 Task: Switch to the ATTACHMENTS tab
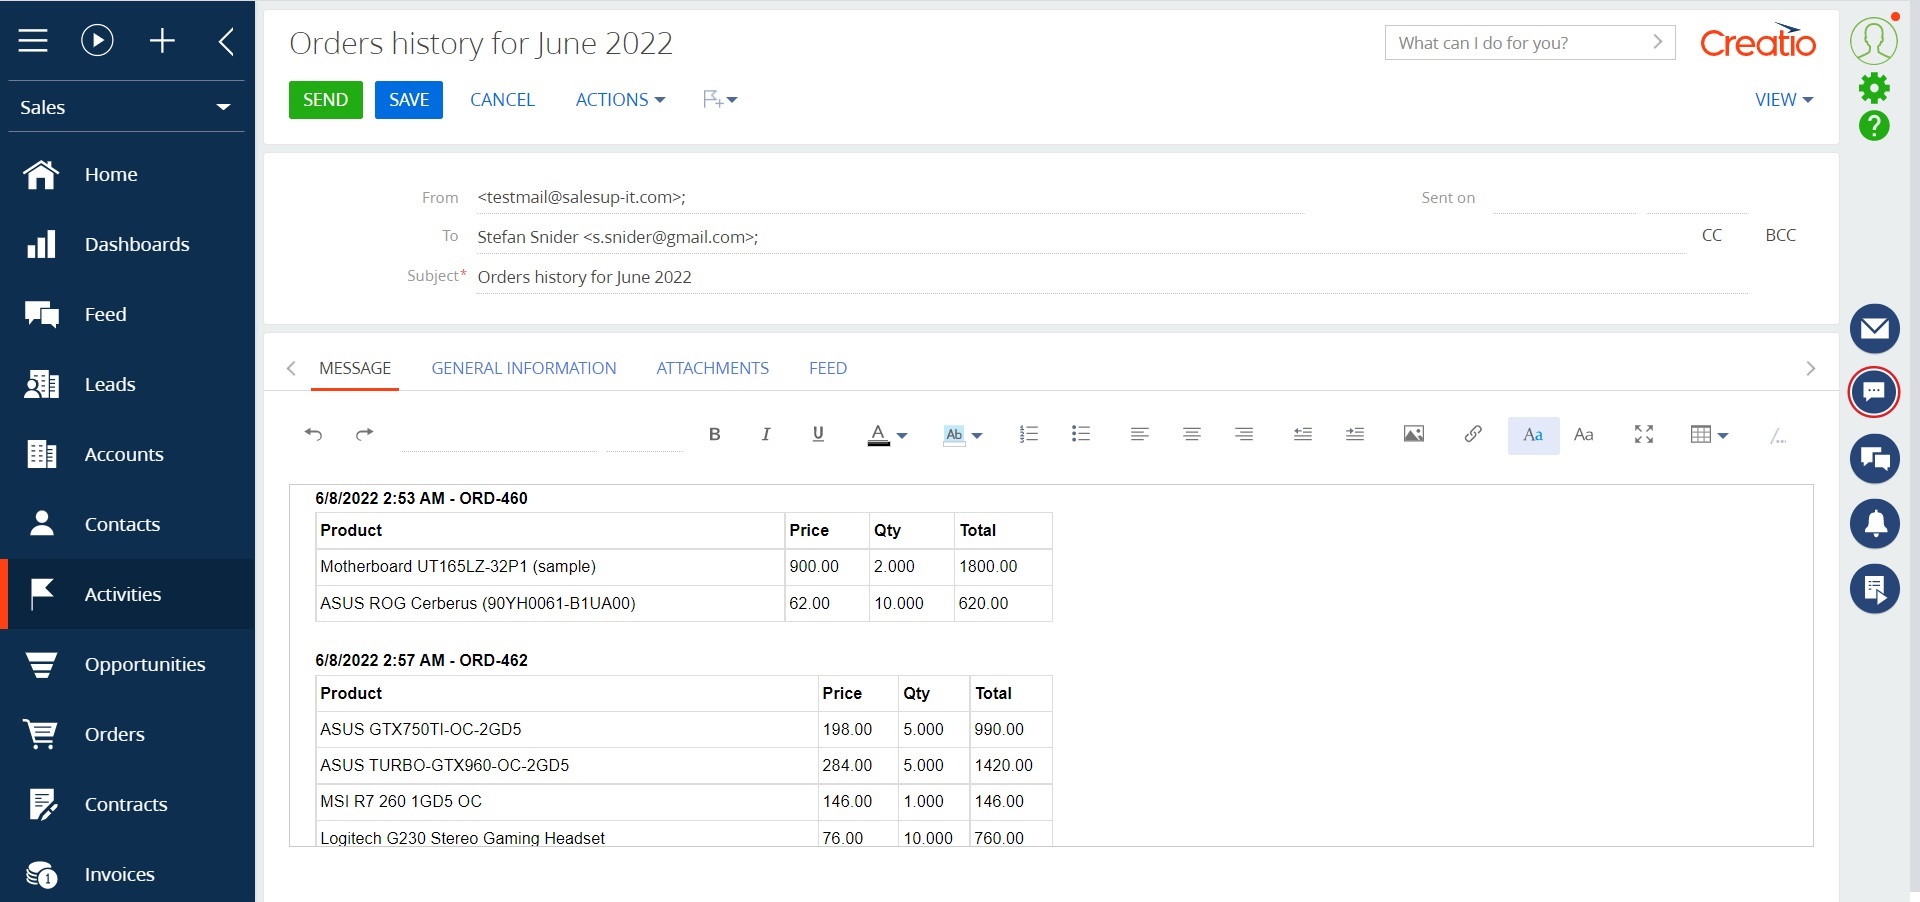click(712, 368)
